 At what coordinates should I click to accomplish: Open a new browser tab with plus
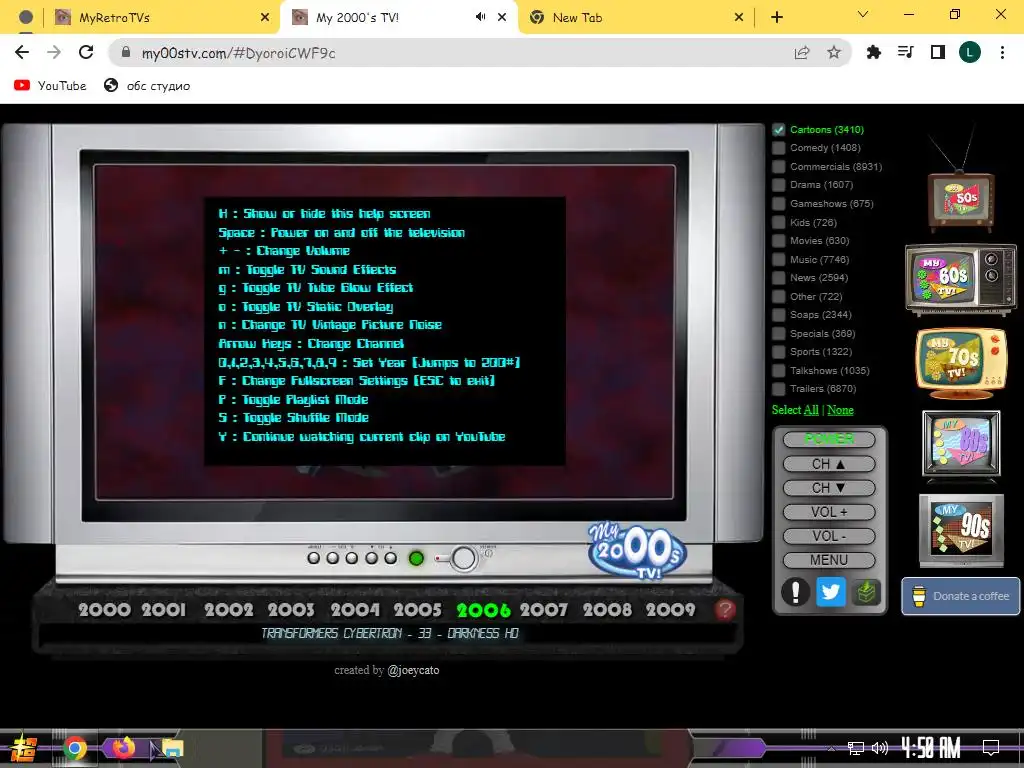point(776,17)
